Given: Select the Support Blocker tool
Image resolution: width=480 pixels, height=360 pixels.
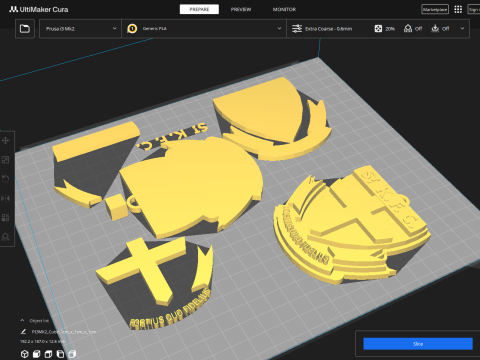Looking at the screenshot, I should pos(6,237).
